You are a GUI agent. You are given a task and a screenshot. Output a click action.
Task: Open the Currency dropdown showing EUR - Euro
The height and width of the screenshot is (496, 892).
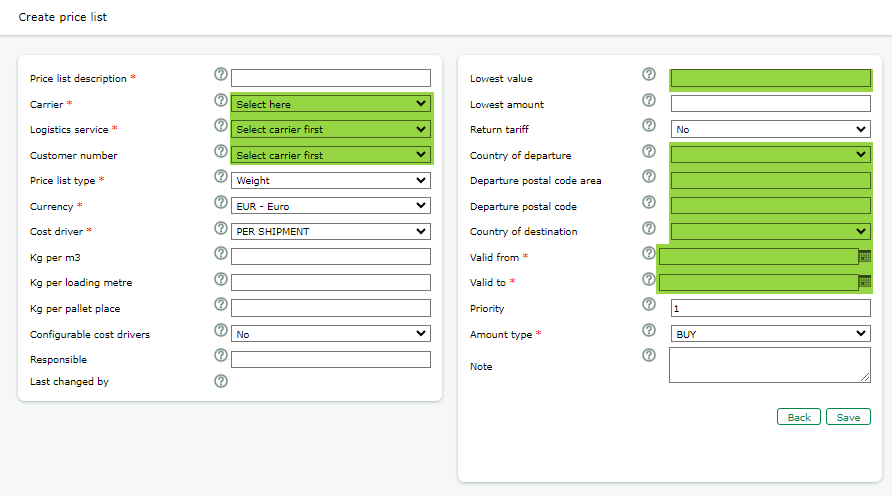click(331, 206)
